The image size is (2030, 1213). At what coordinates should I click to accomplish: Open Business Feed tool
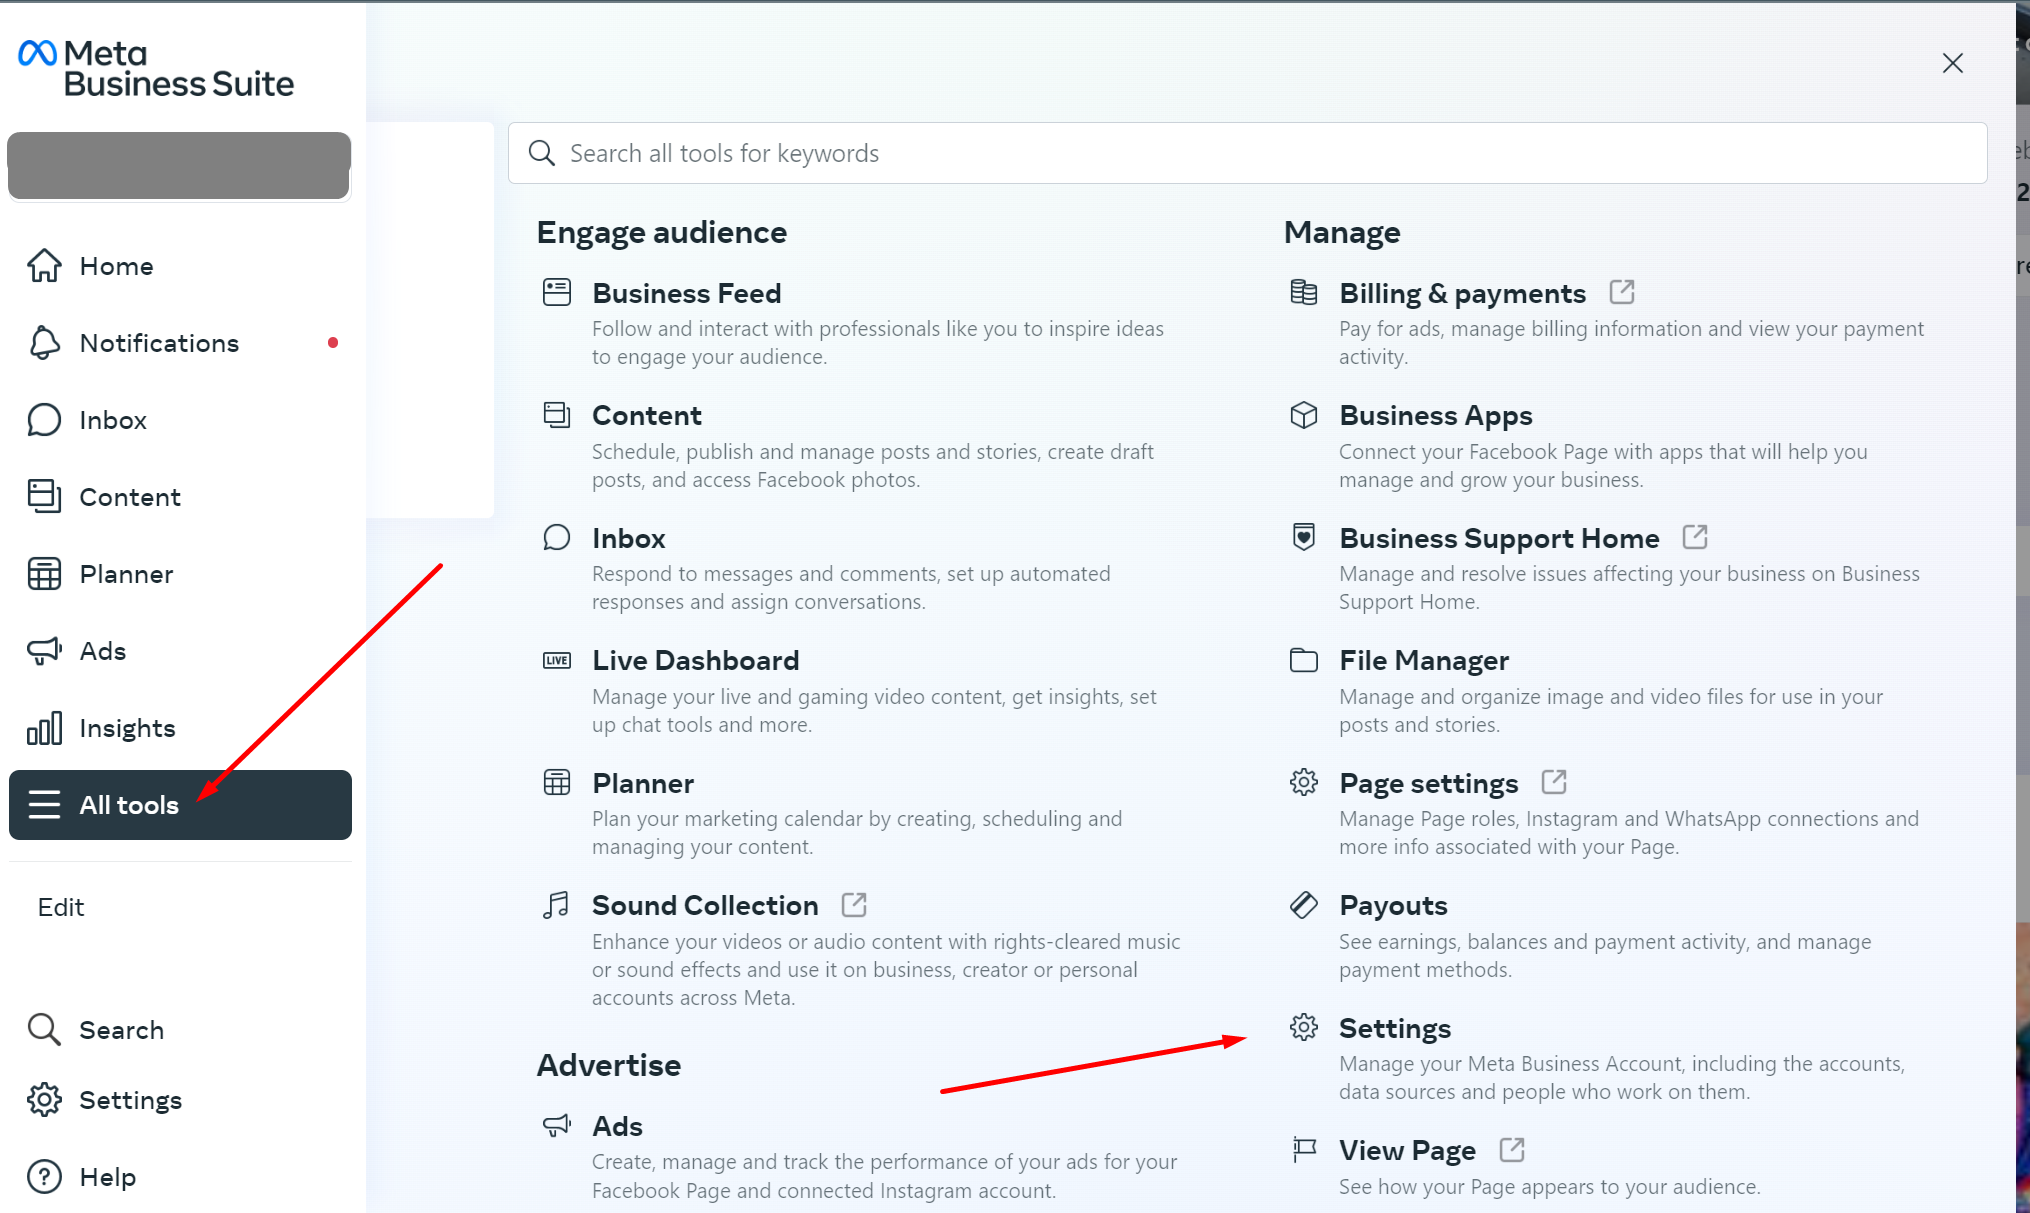[686, 293]
